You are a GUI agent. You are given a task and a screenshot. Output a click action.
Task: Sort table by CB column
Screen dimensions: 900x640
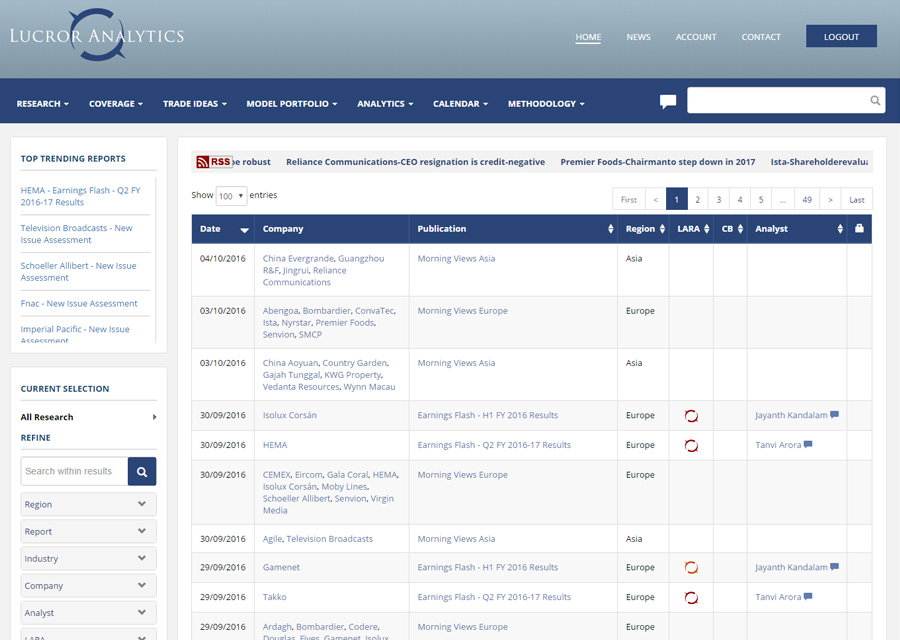(x=740, y=229)
